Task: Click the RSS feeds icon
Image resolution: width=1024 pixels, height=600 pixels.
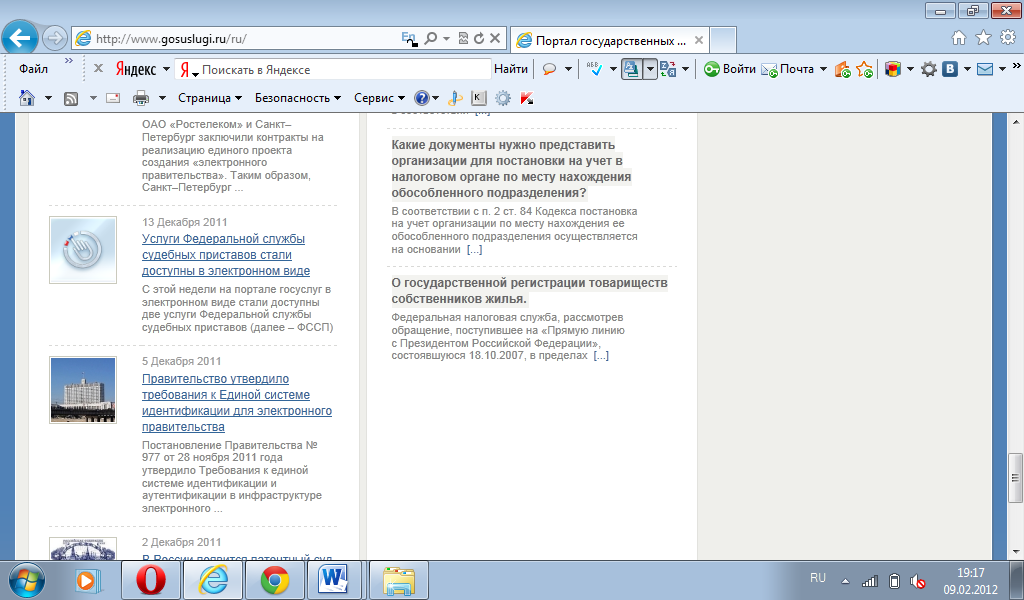Action: point(71,98)
